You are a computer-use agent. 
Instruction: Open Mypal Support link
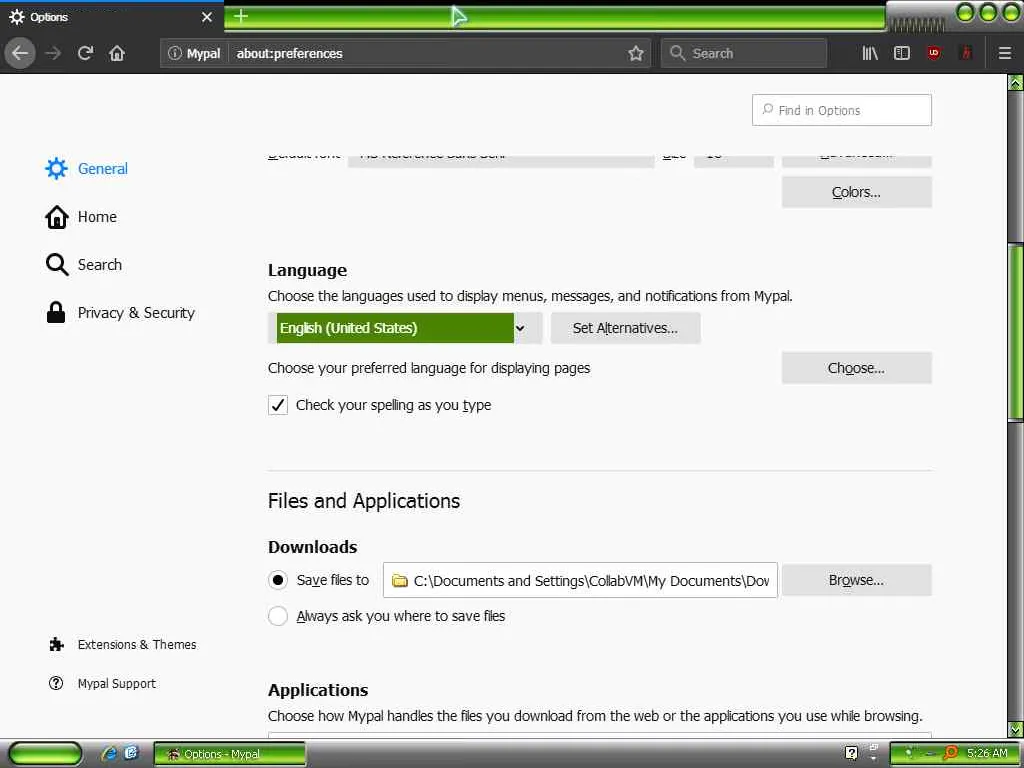[103, 683]
